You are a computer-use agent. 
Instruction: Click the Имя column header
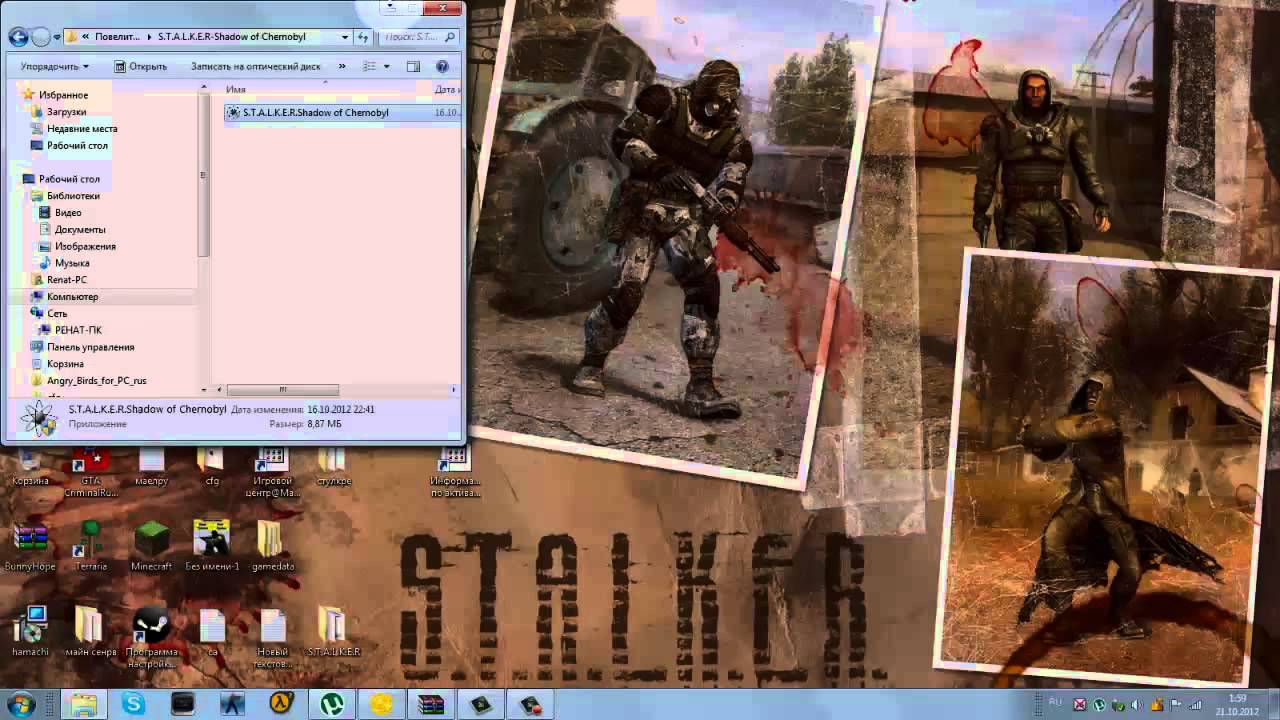(x=236, y=90)
